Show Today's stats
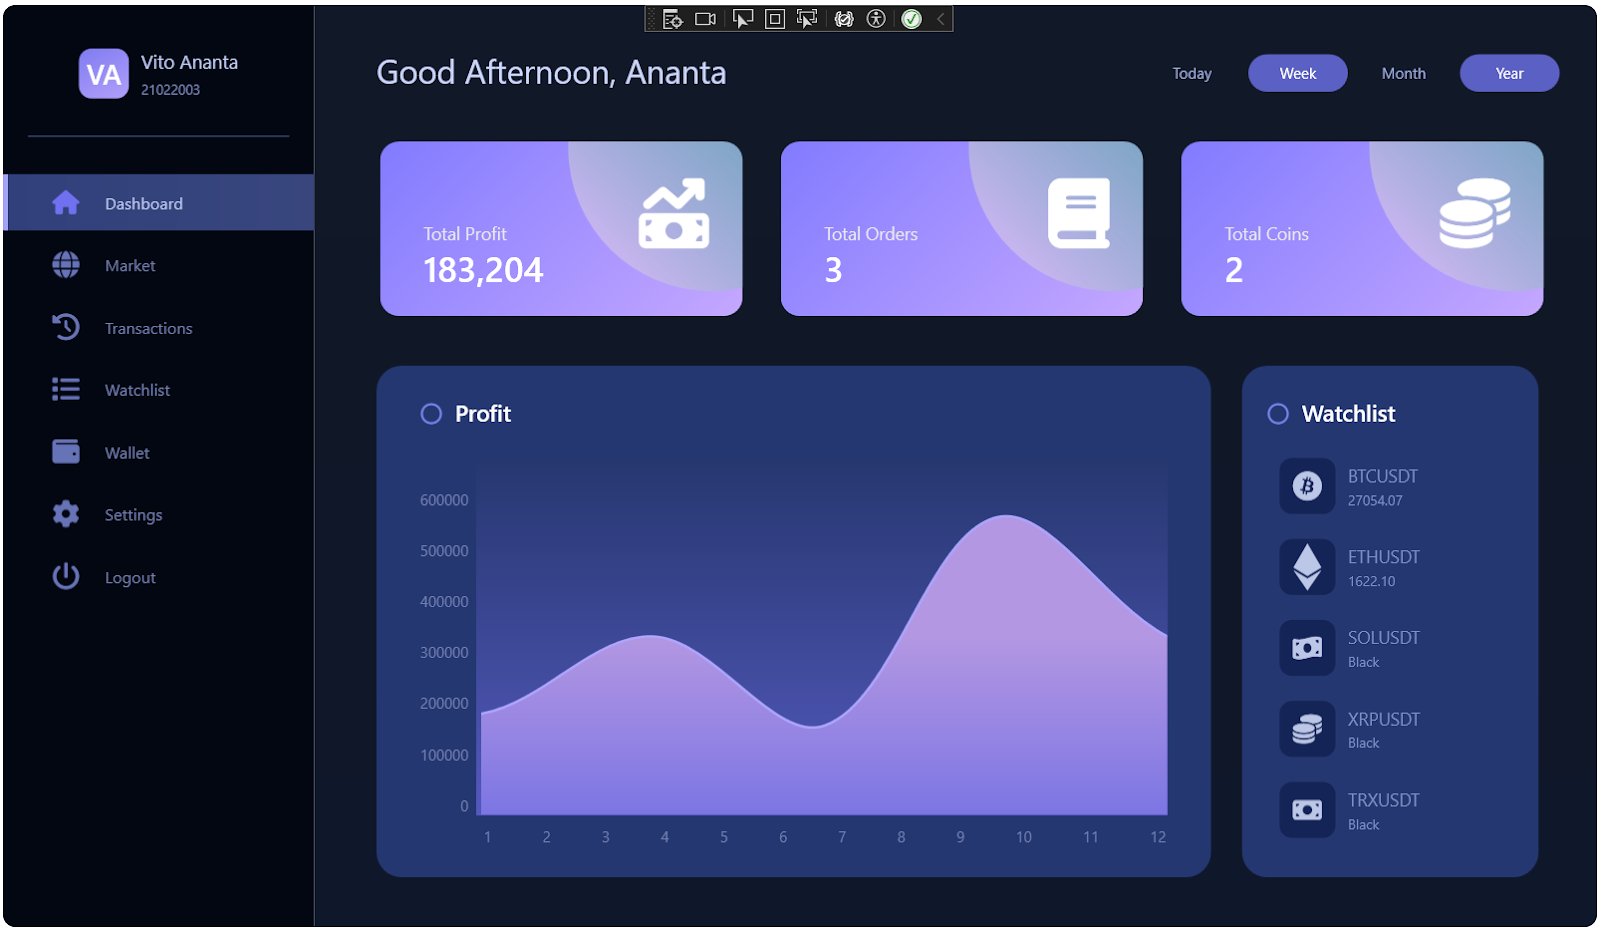This screenshot has width=1600, height=929. [x=1192, y=74]
